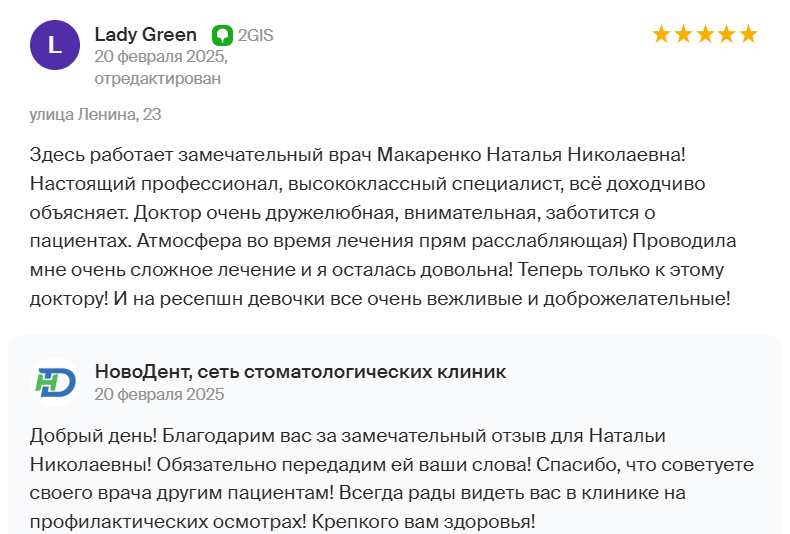Click the line доктору! И на ресепшн девочки
The width and height of the screenshot is (790, 534).
380,299
